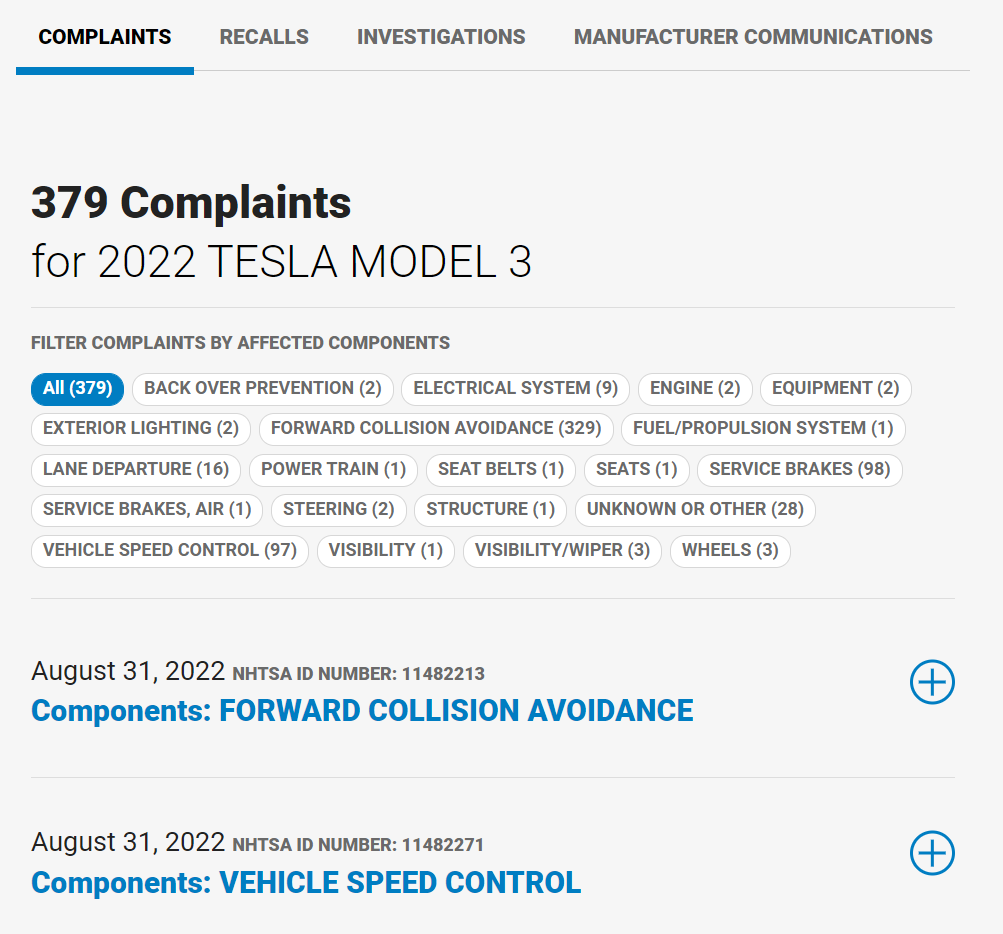This screenshot has width=1003, height=934.
Task: Open the INVESTIGATIONS tab
Action: coord(441,37)
